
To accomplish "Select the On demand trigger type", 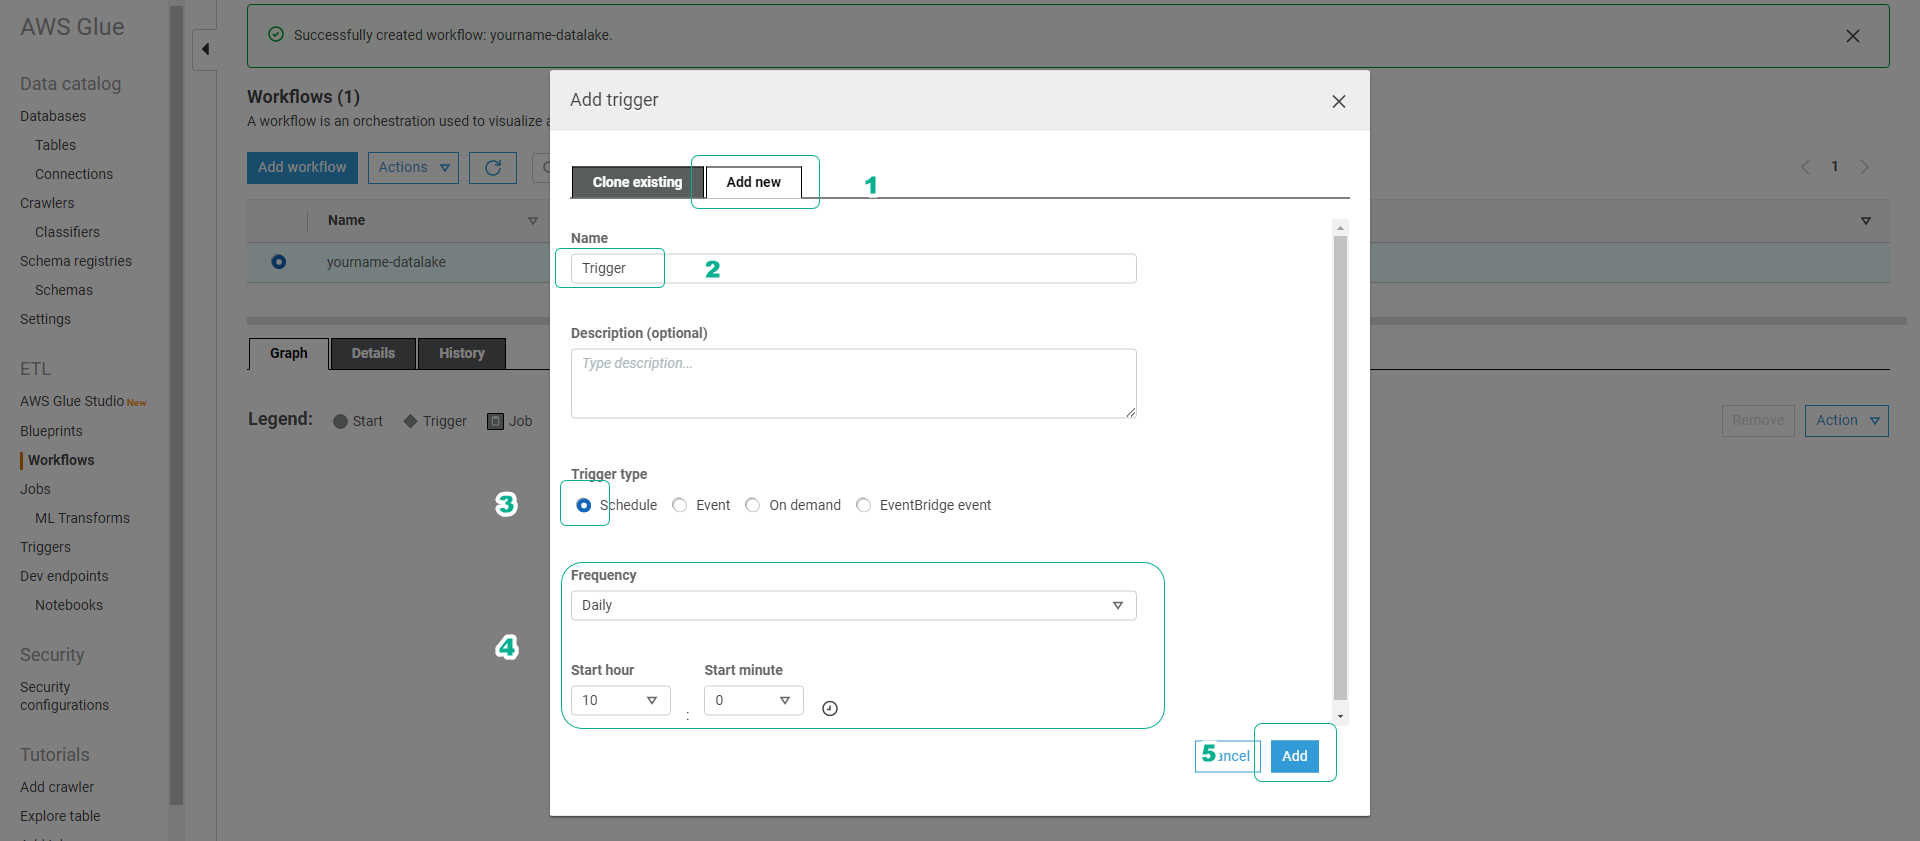I will click(x=753, y=506).
